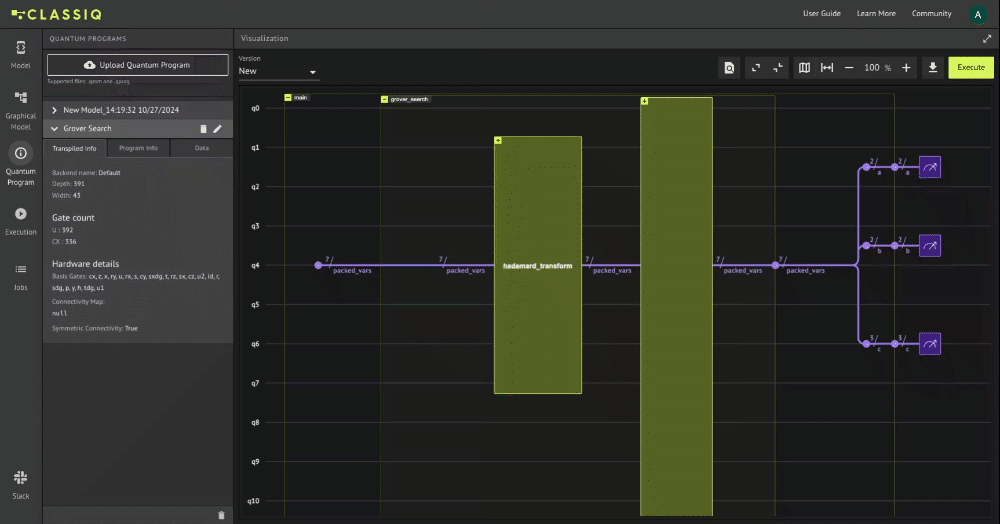The width and height of the screenshot is (1000, 524).
Task: Click the Visualization panel title
Action: tap(265, 39)
